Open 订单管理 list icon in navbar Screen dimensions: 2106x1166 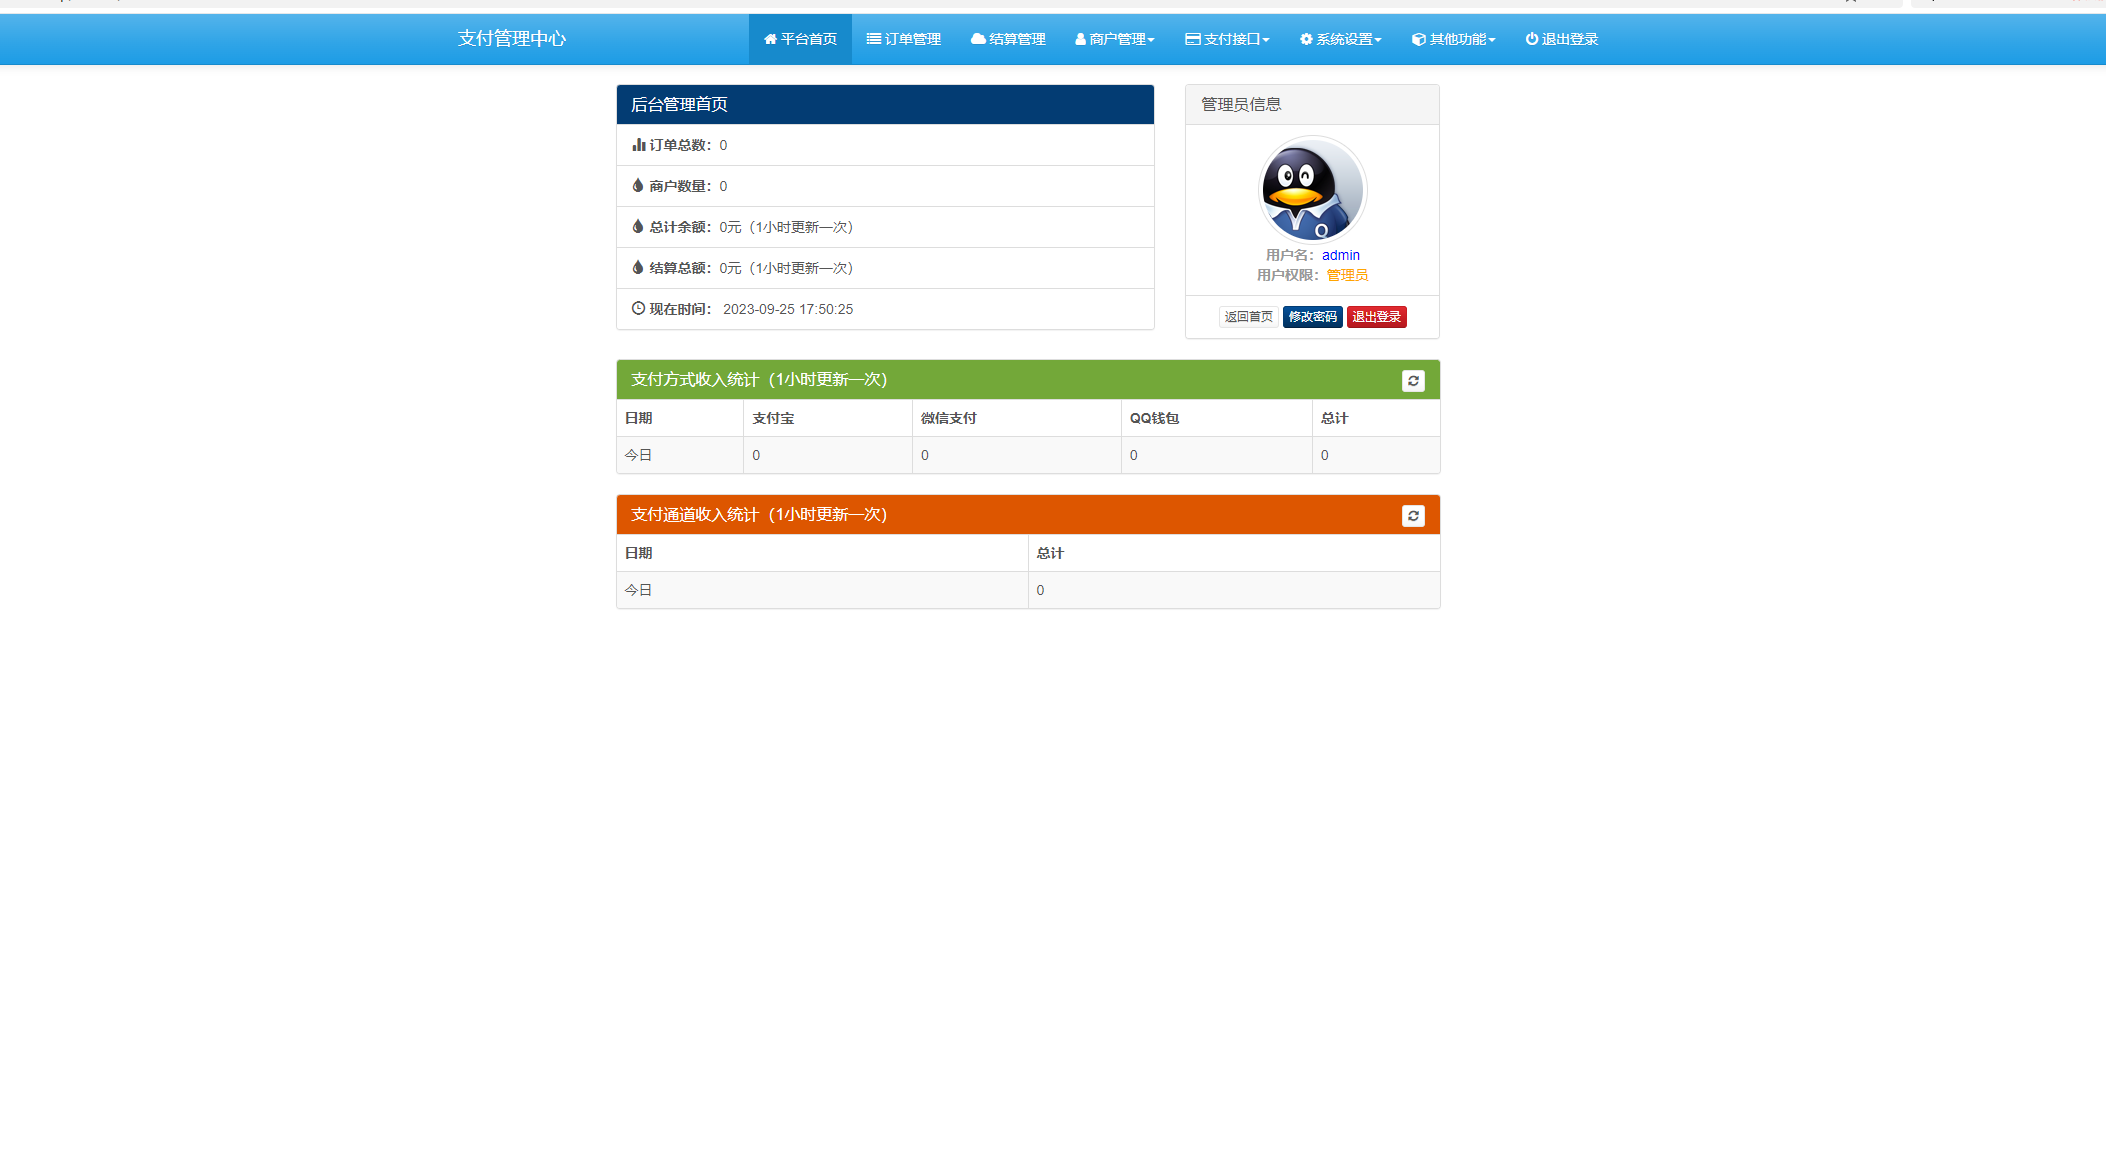(x=874, y=39)
